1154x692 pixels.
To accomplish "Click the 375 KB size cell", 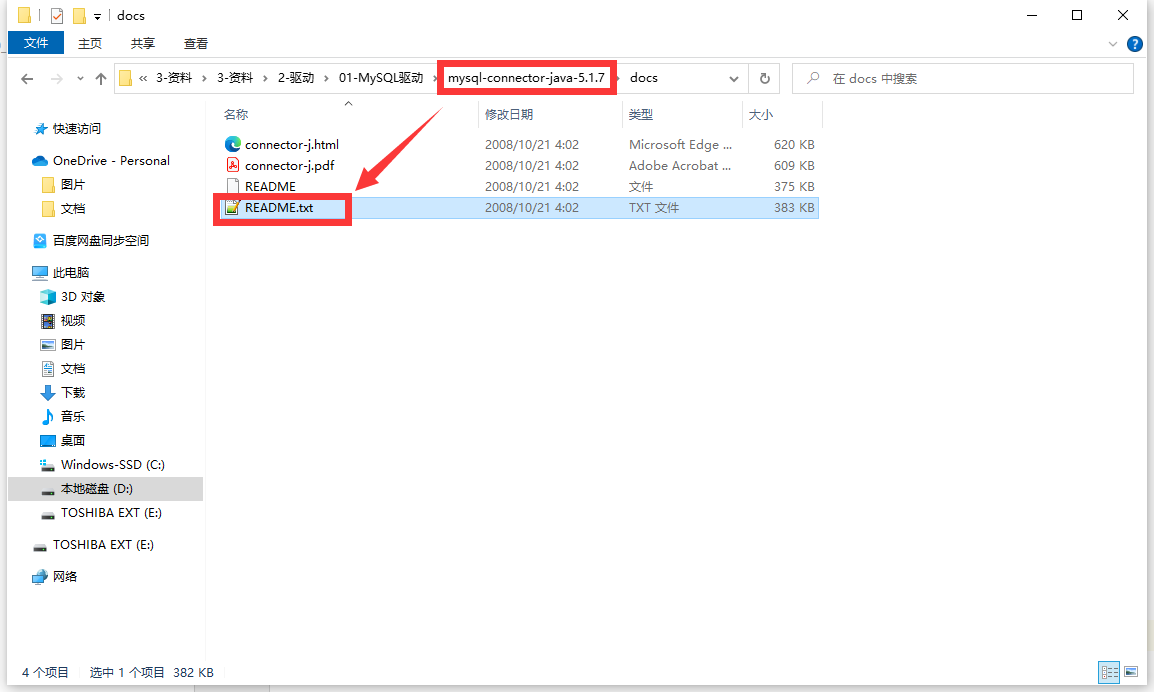I will pos(794,187).
